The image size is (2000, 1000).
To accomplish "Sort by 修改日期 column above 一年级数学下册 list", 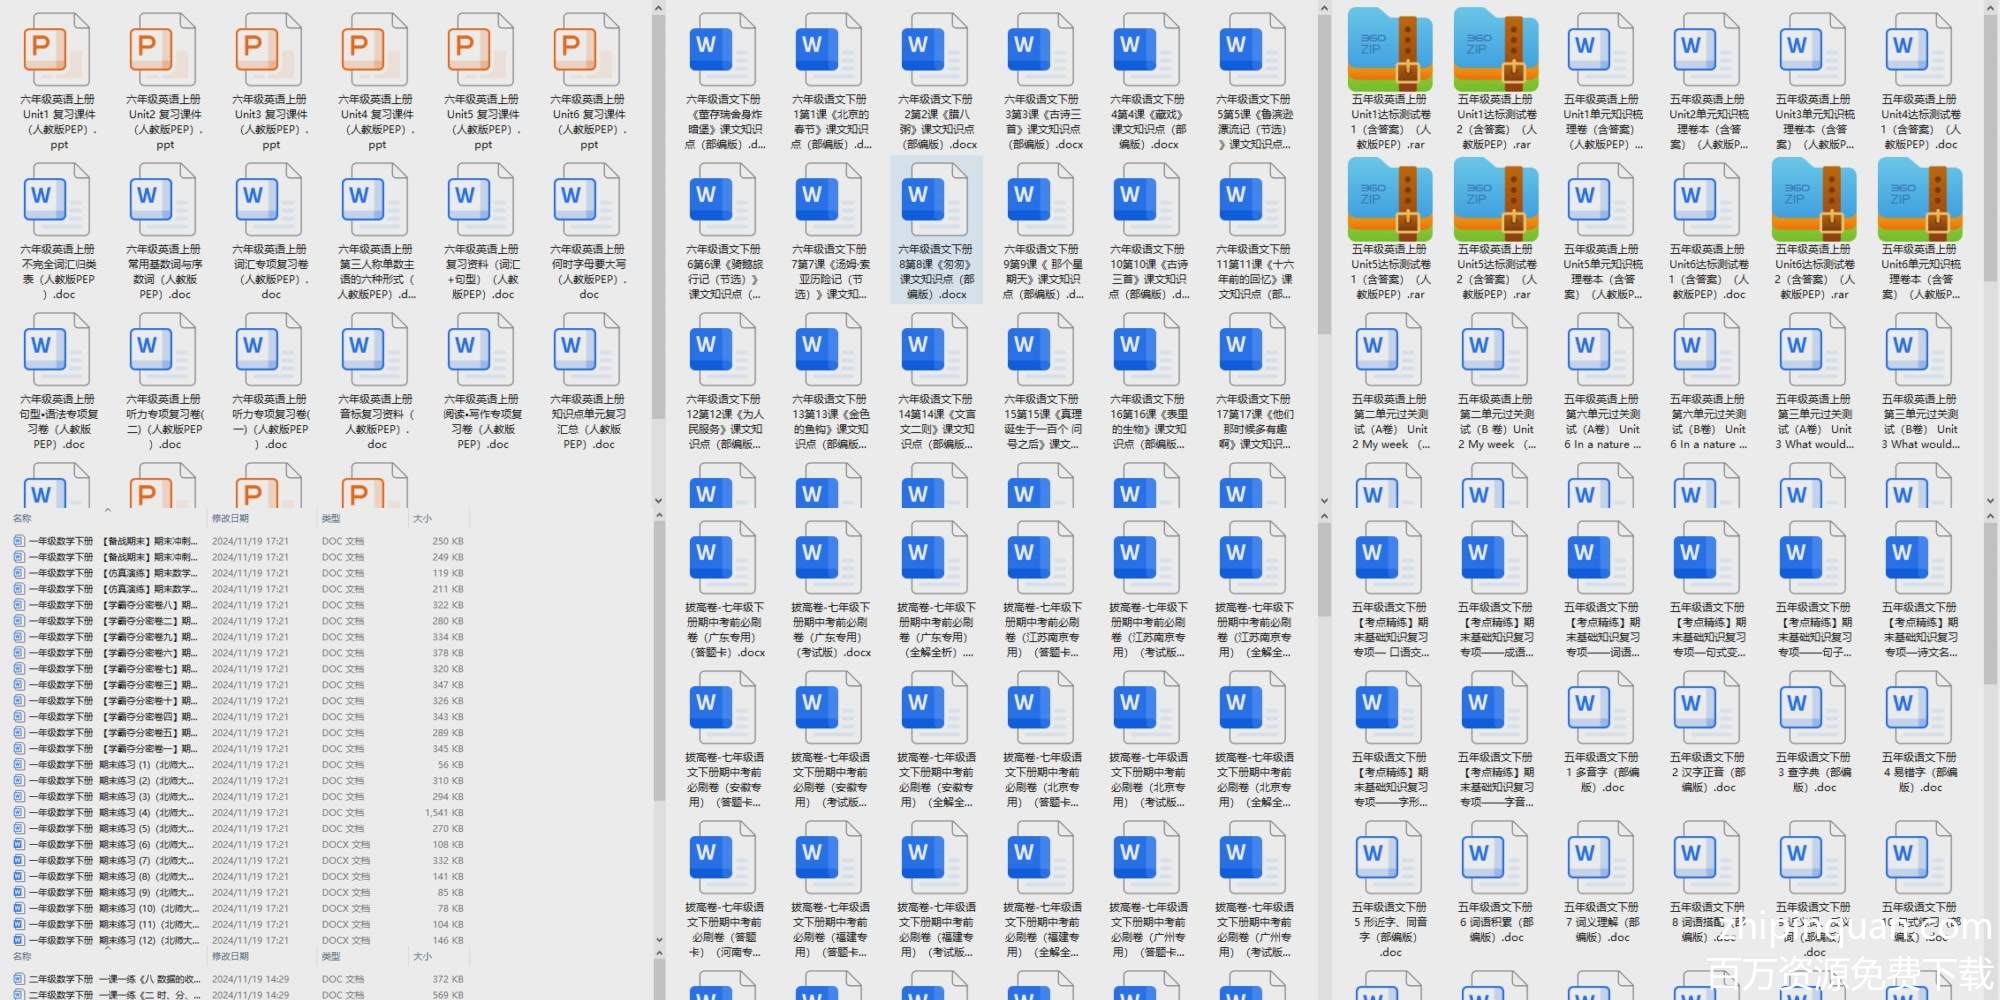I will pyautogui.click(x=230, y=518).
